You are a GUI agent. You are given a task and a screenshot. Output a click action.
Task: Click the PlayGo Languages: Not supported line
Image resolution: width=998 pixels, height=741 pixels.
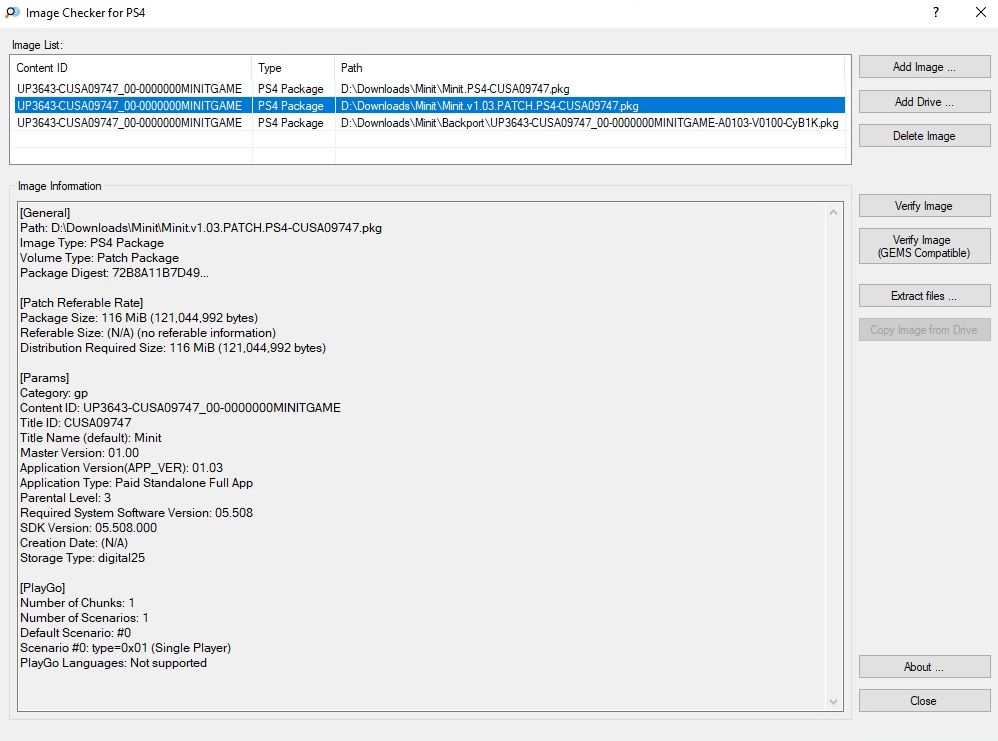click(113, 663)
